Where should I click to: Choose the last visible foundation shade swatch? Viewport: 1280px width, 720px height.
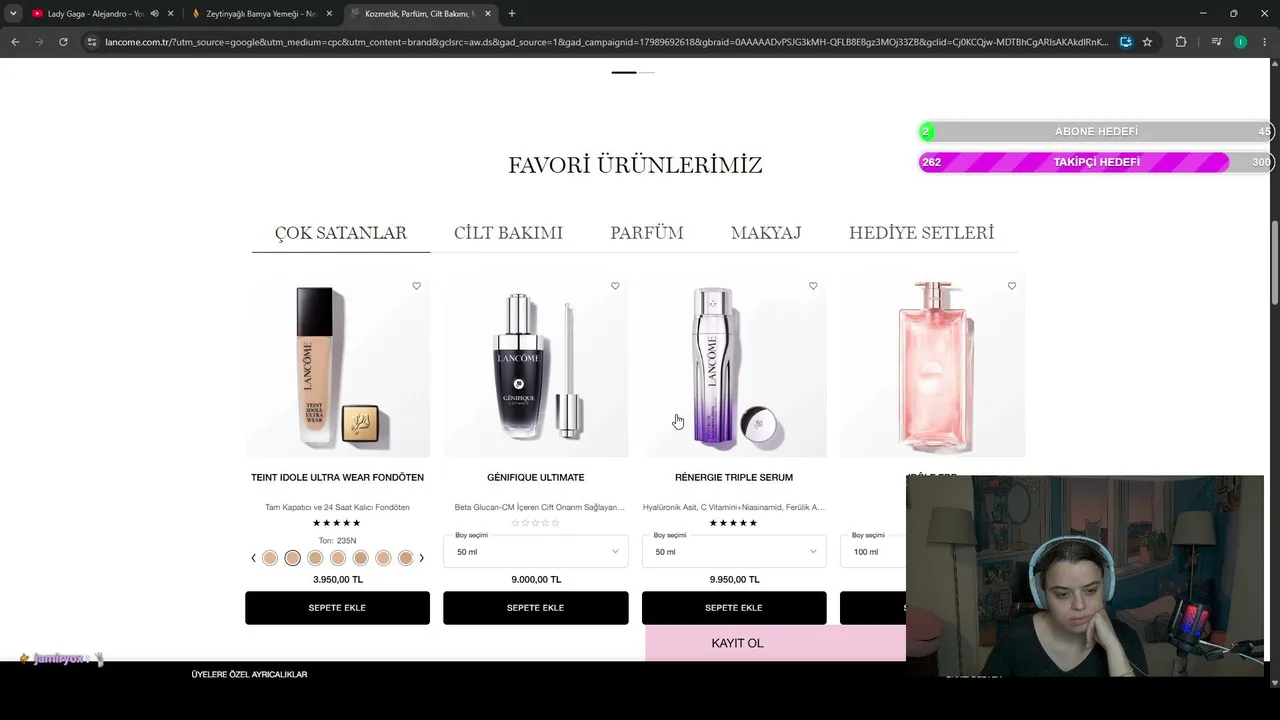click(406, 558)
